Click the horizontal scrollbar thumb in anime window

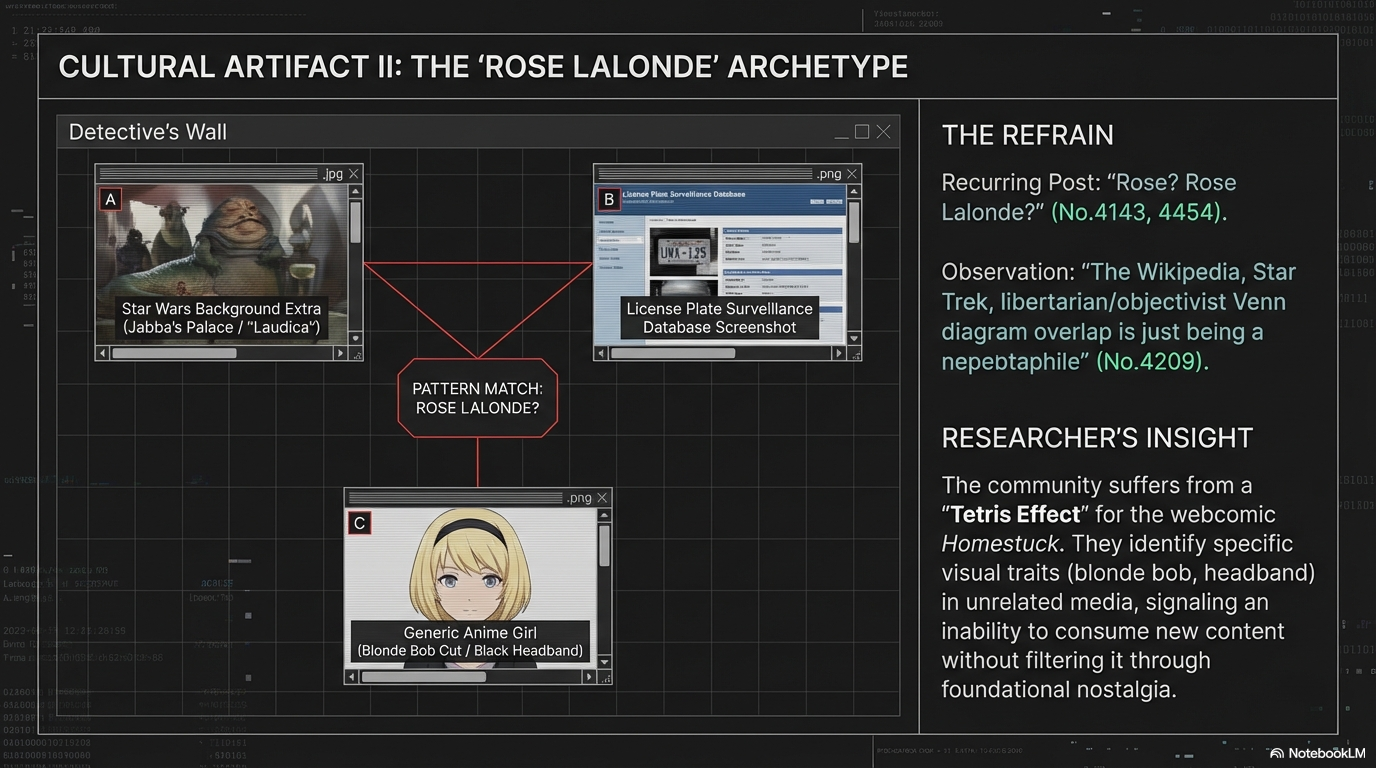pyautogui.click(x=423, y=677)
